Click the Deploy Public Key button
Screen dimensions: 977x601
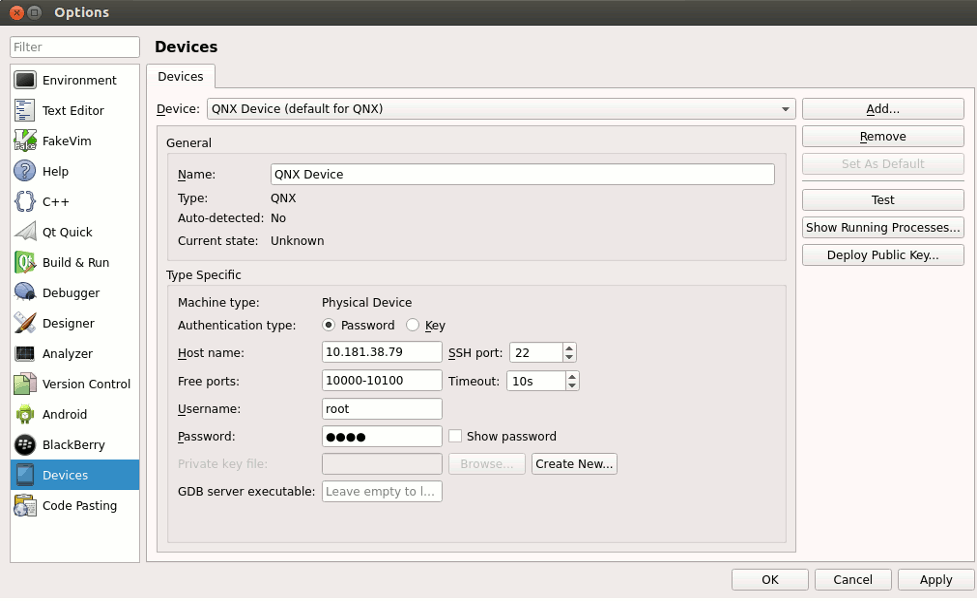882,254
